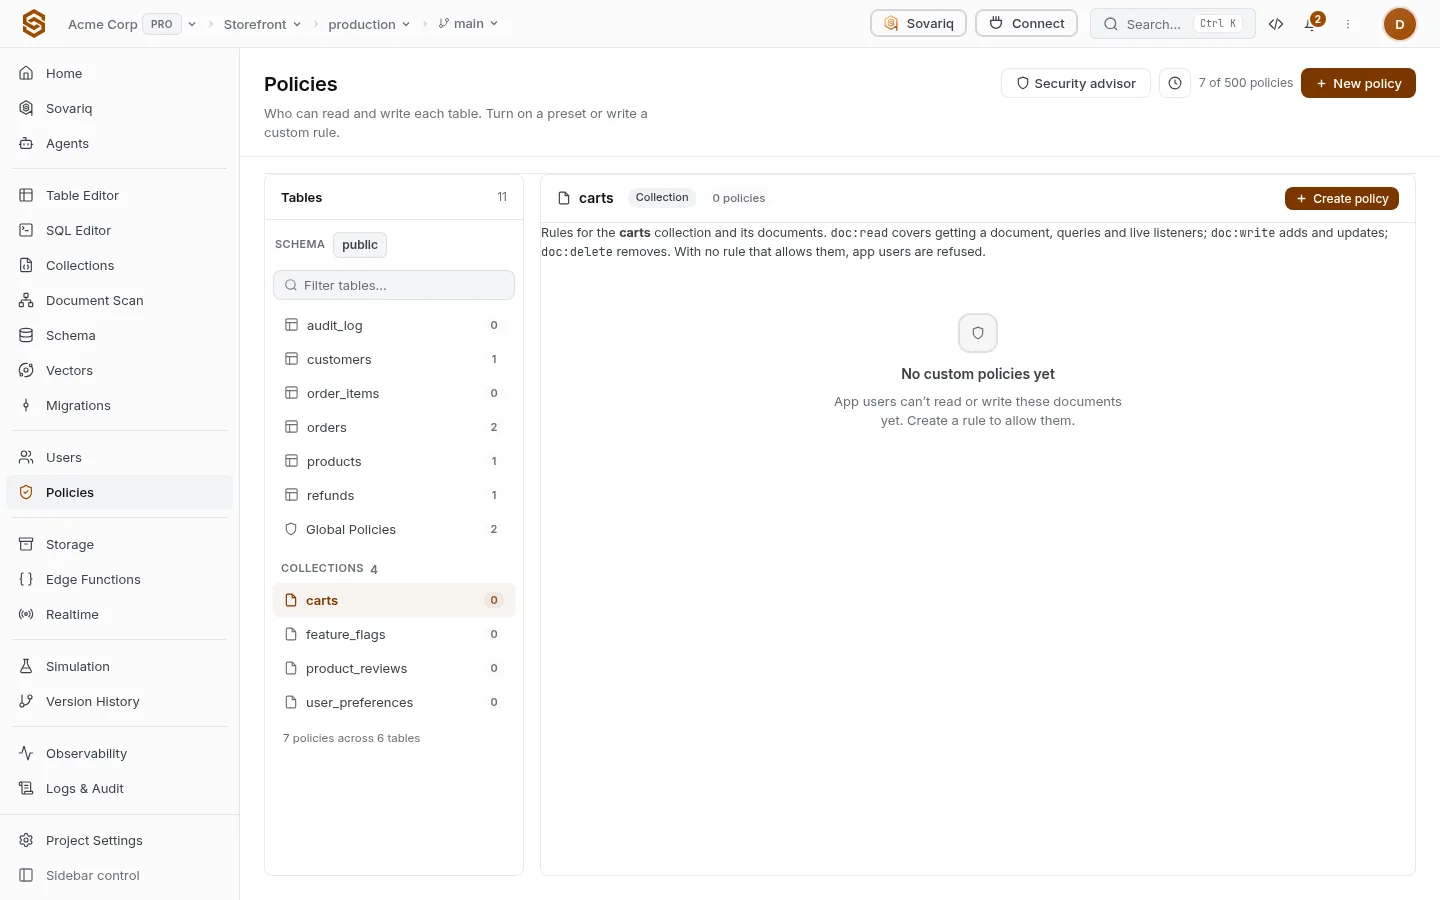Open Storage in sidebar
Viewport: 1440px width, 900px height.
pyautogui.click(x=120, y=544)
